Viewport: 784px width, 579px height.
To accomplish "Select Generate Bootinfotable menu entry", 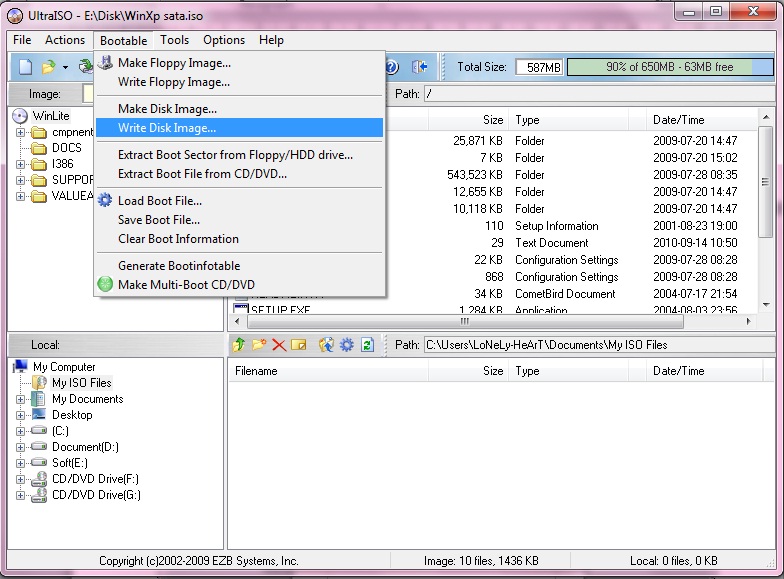I will [x=239, y=266].
